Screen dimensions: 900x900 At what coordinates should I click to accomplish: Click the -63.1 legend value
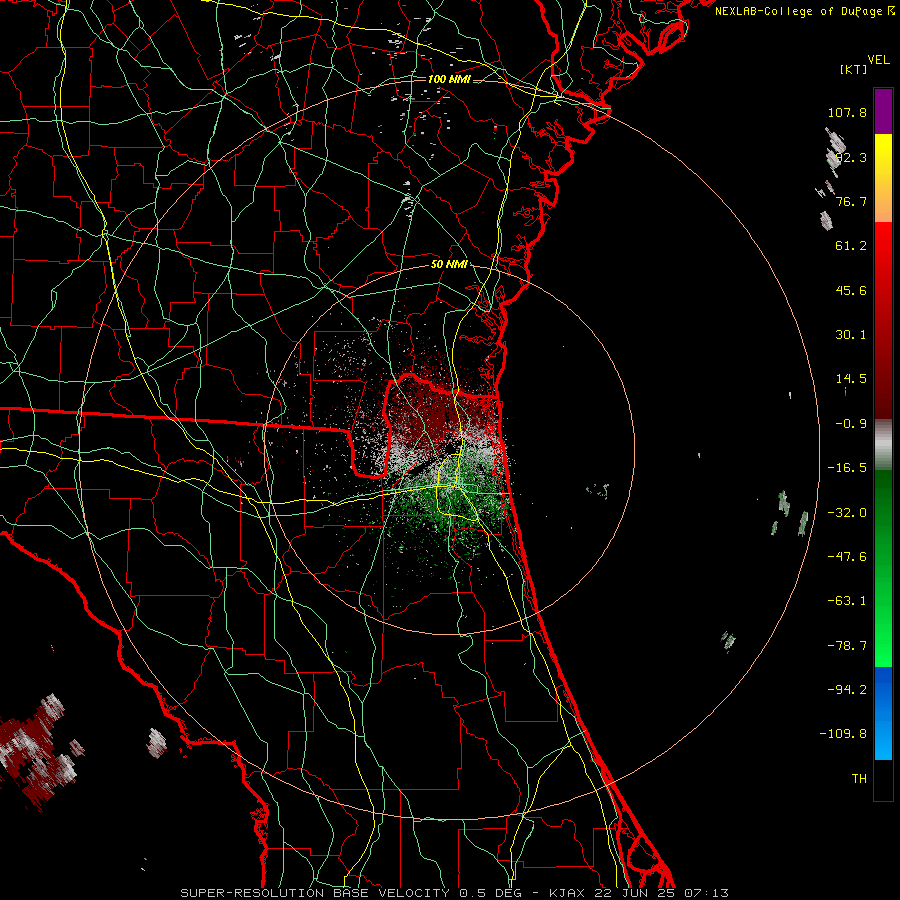(x=847, y=601)
